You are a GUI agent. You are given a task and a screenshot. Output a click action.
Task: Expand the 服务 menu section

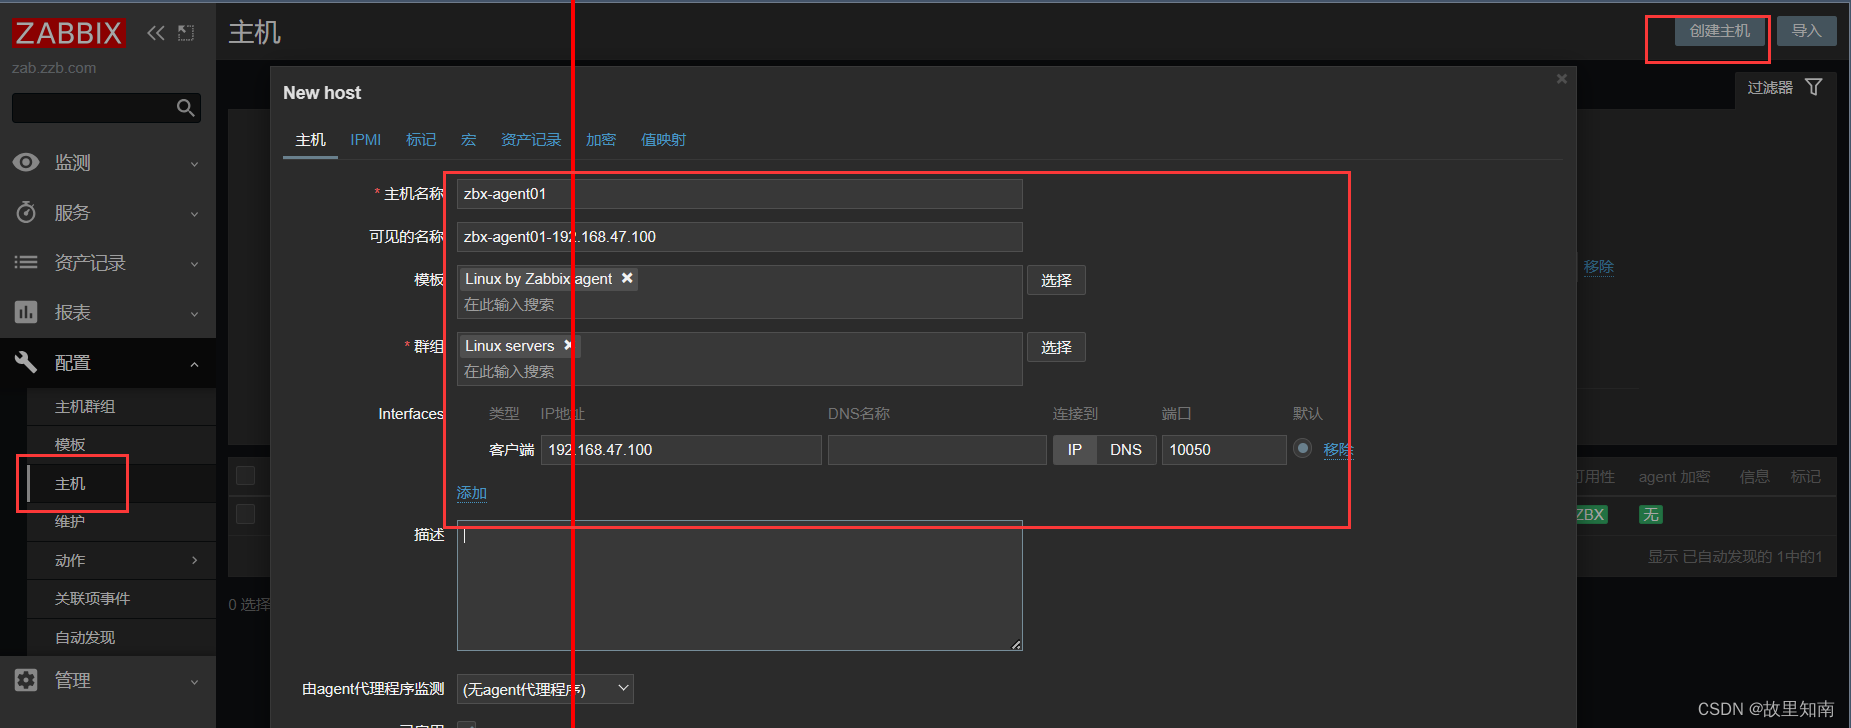click(194, 213)
